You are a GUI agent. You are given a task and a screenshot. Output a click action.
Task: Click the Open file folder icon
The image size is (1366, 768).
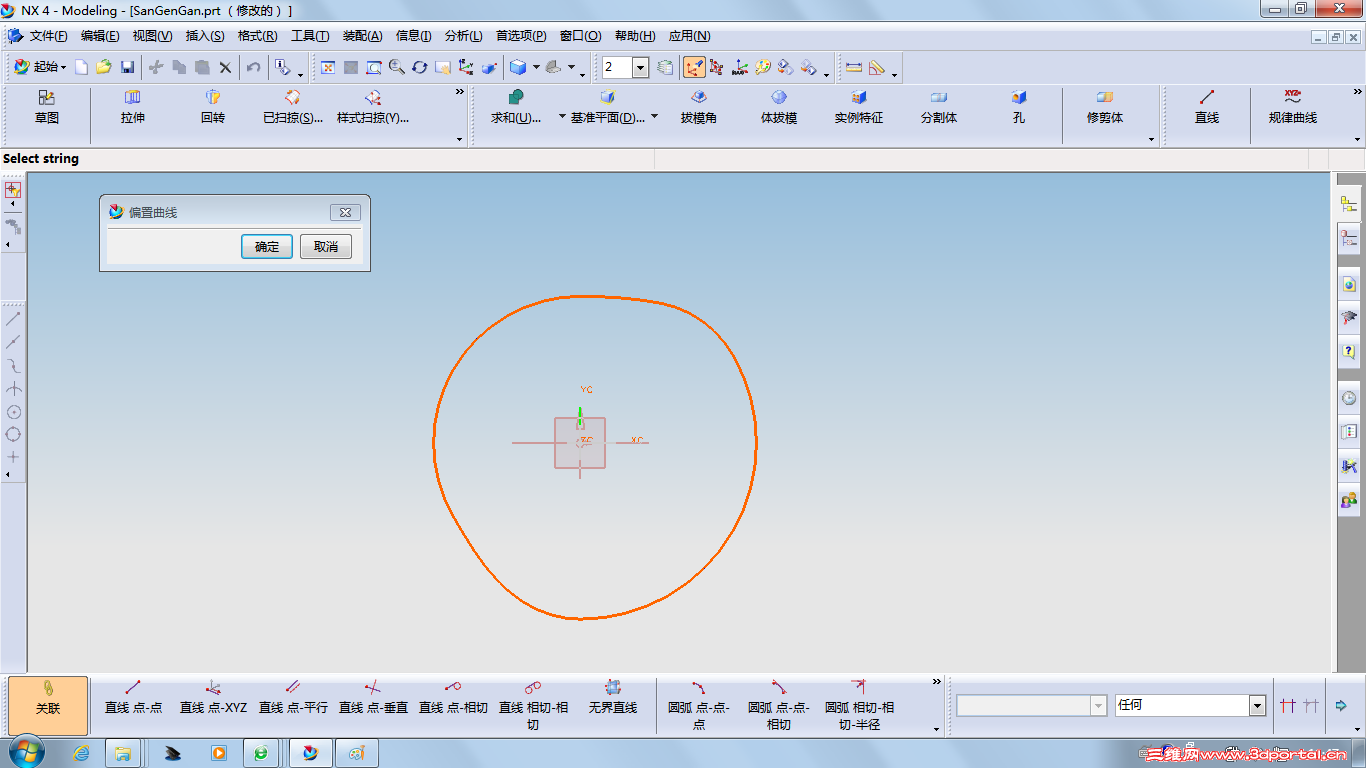pyautogui.click(x=104, y=67)
